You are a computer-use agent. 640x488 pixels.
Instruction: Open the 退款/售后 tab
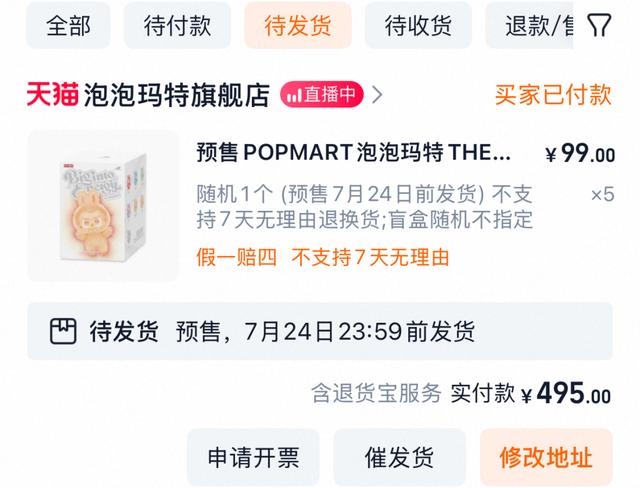[x=530, y=25]
